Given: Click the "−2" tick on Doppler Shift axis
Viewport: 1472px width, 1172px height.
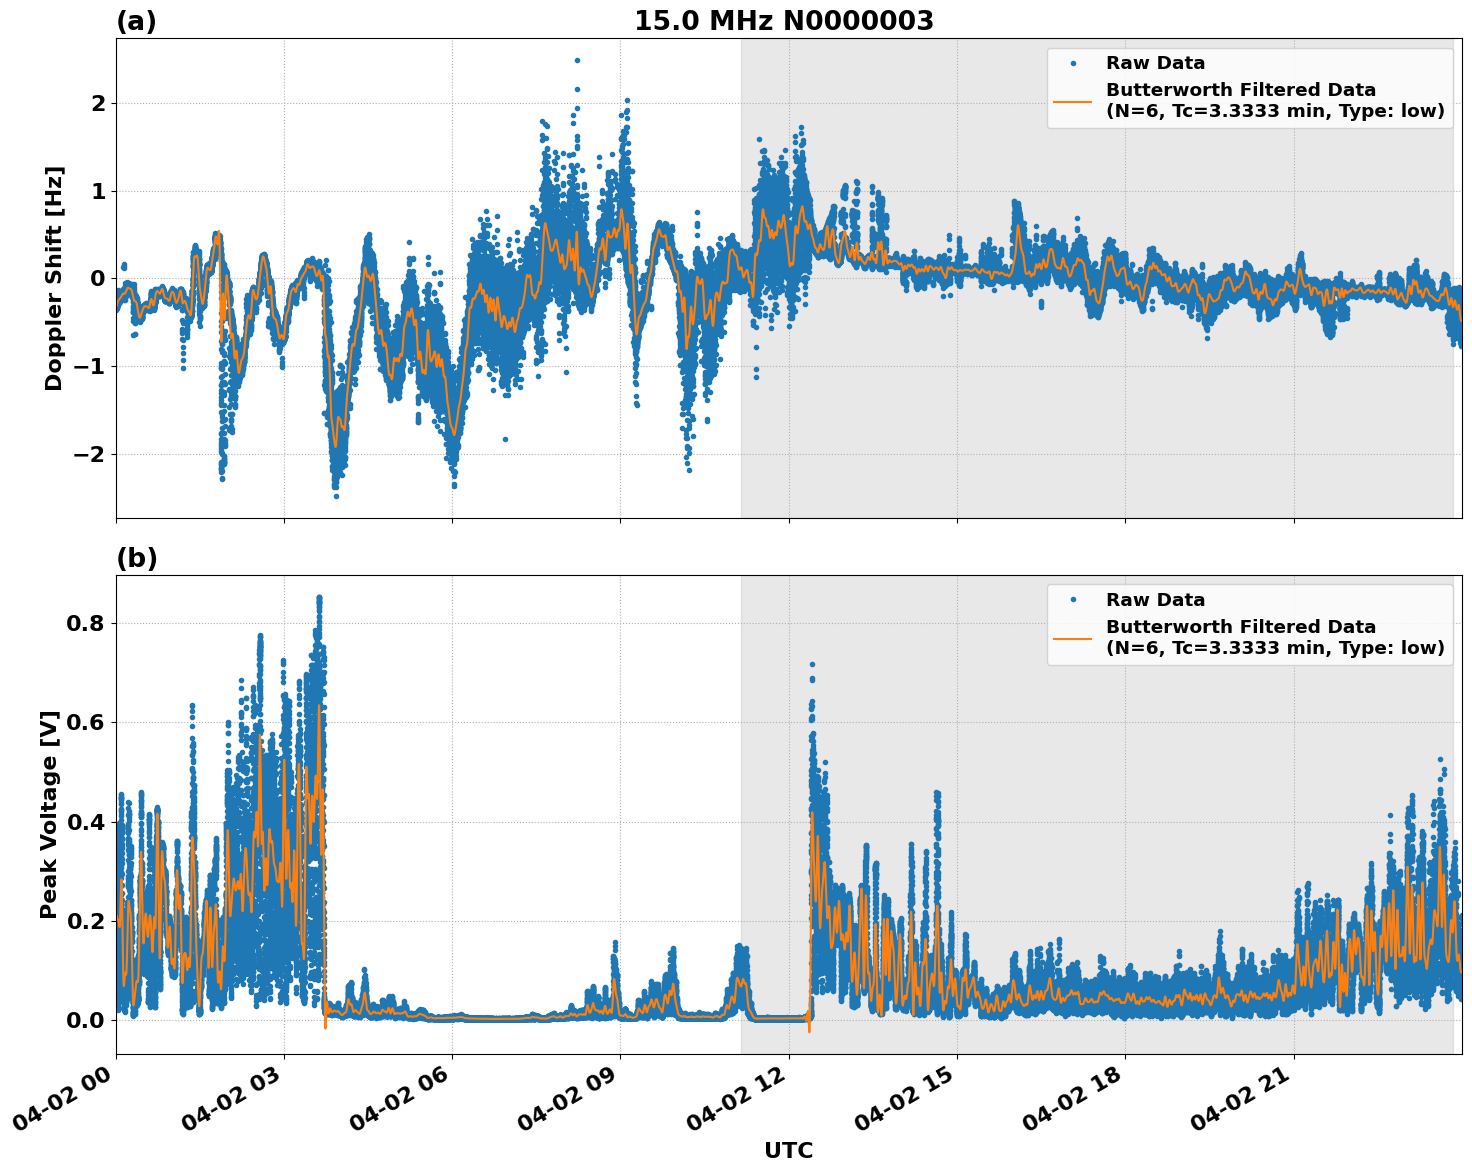Looking at the screenshot, I should 85,454.
